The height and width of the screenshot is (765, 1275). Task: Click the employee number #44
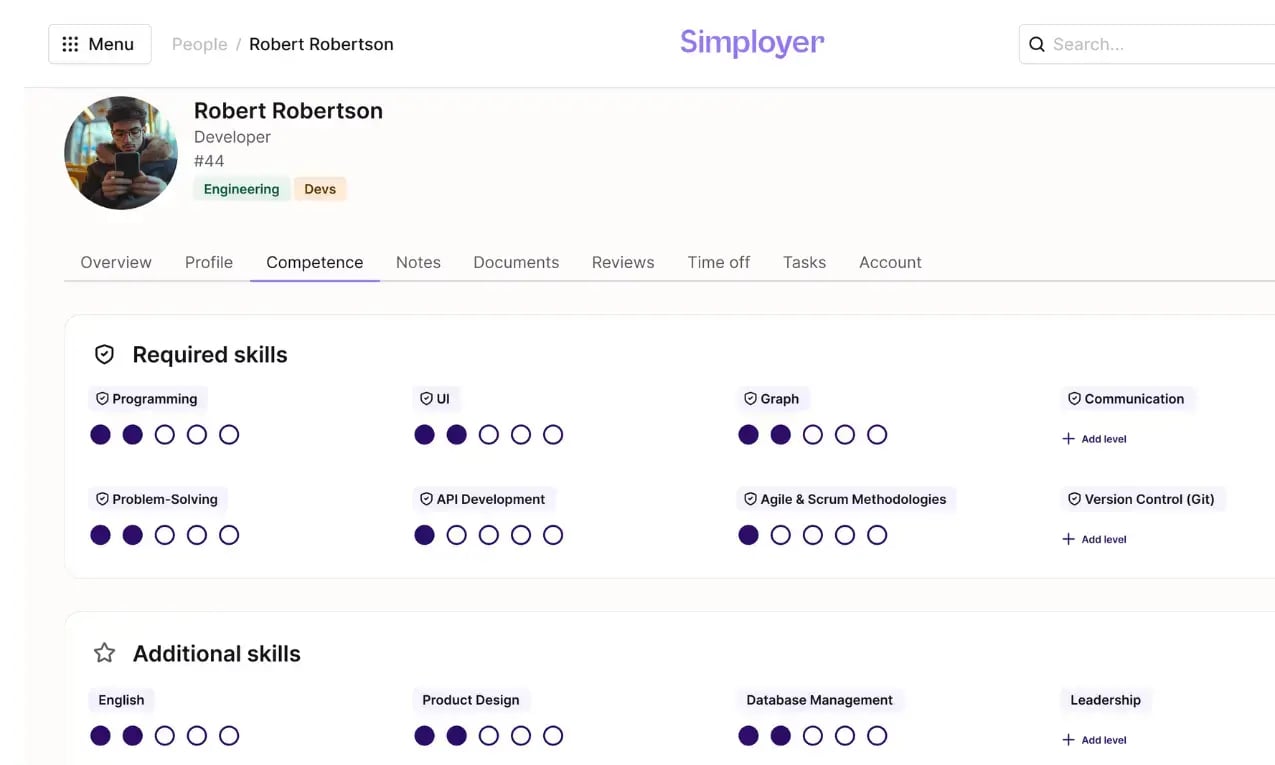(x=209, y=161)
